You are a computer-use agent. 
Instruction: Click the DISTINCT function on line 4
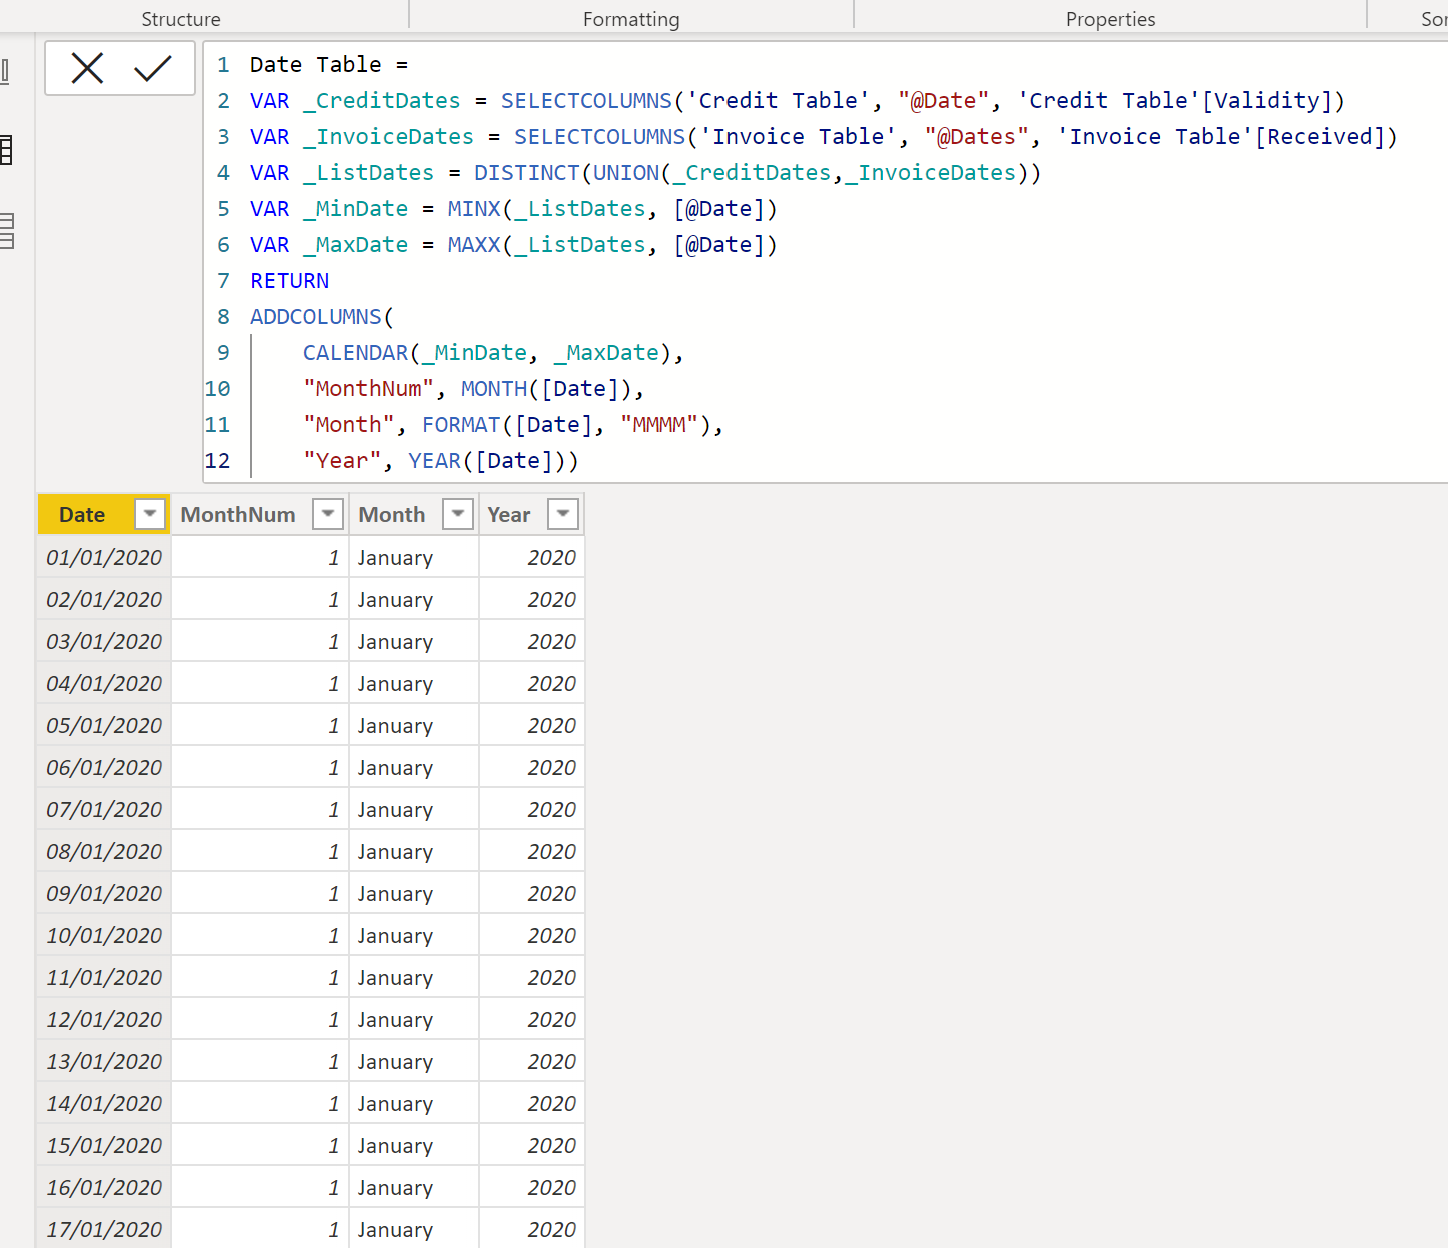pyautogui.click(x=527, y=173)
